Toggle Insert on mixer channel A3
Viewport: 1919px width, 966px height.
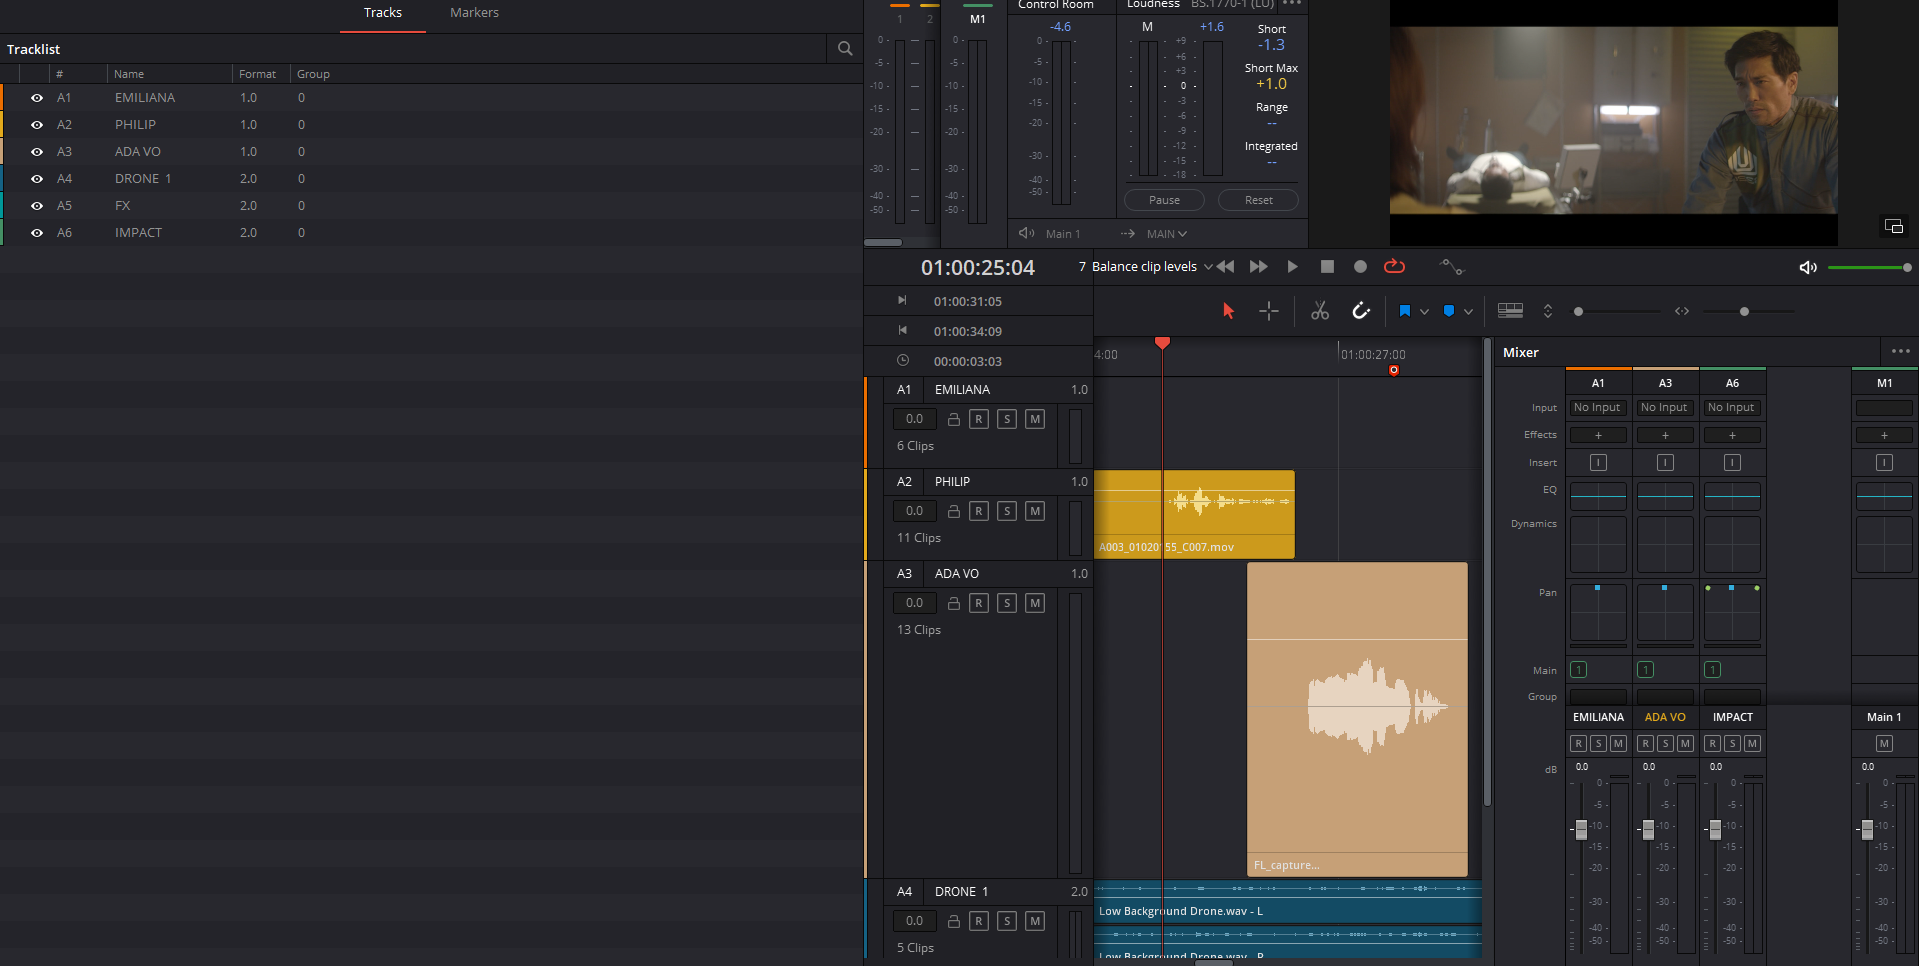1665,462
